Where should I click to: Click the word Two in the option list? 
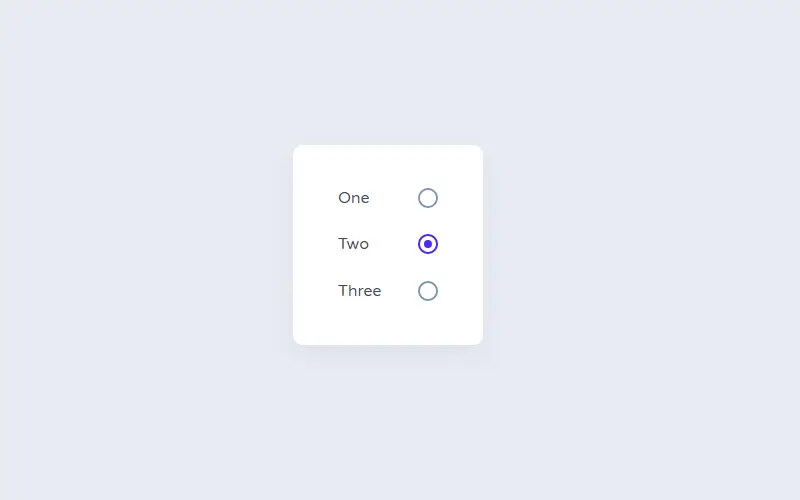tap(353, 244)
